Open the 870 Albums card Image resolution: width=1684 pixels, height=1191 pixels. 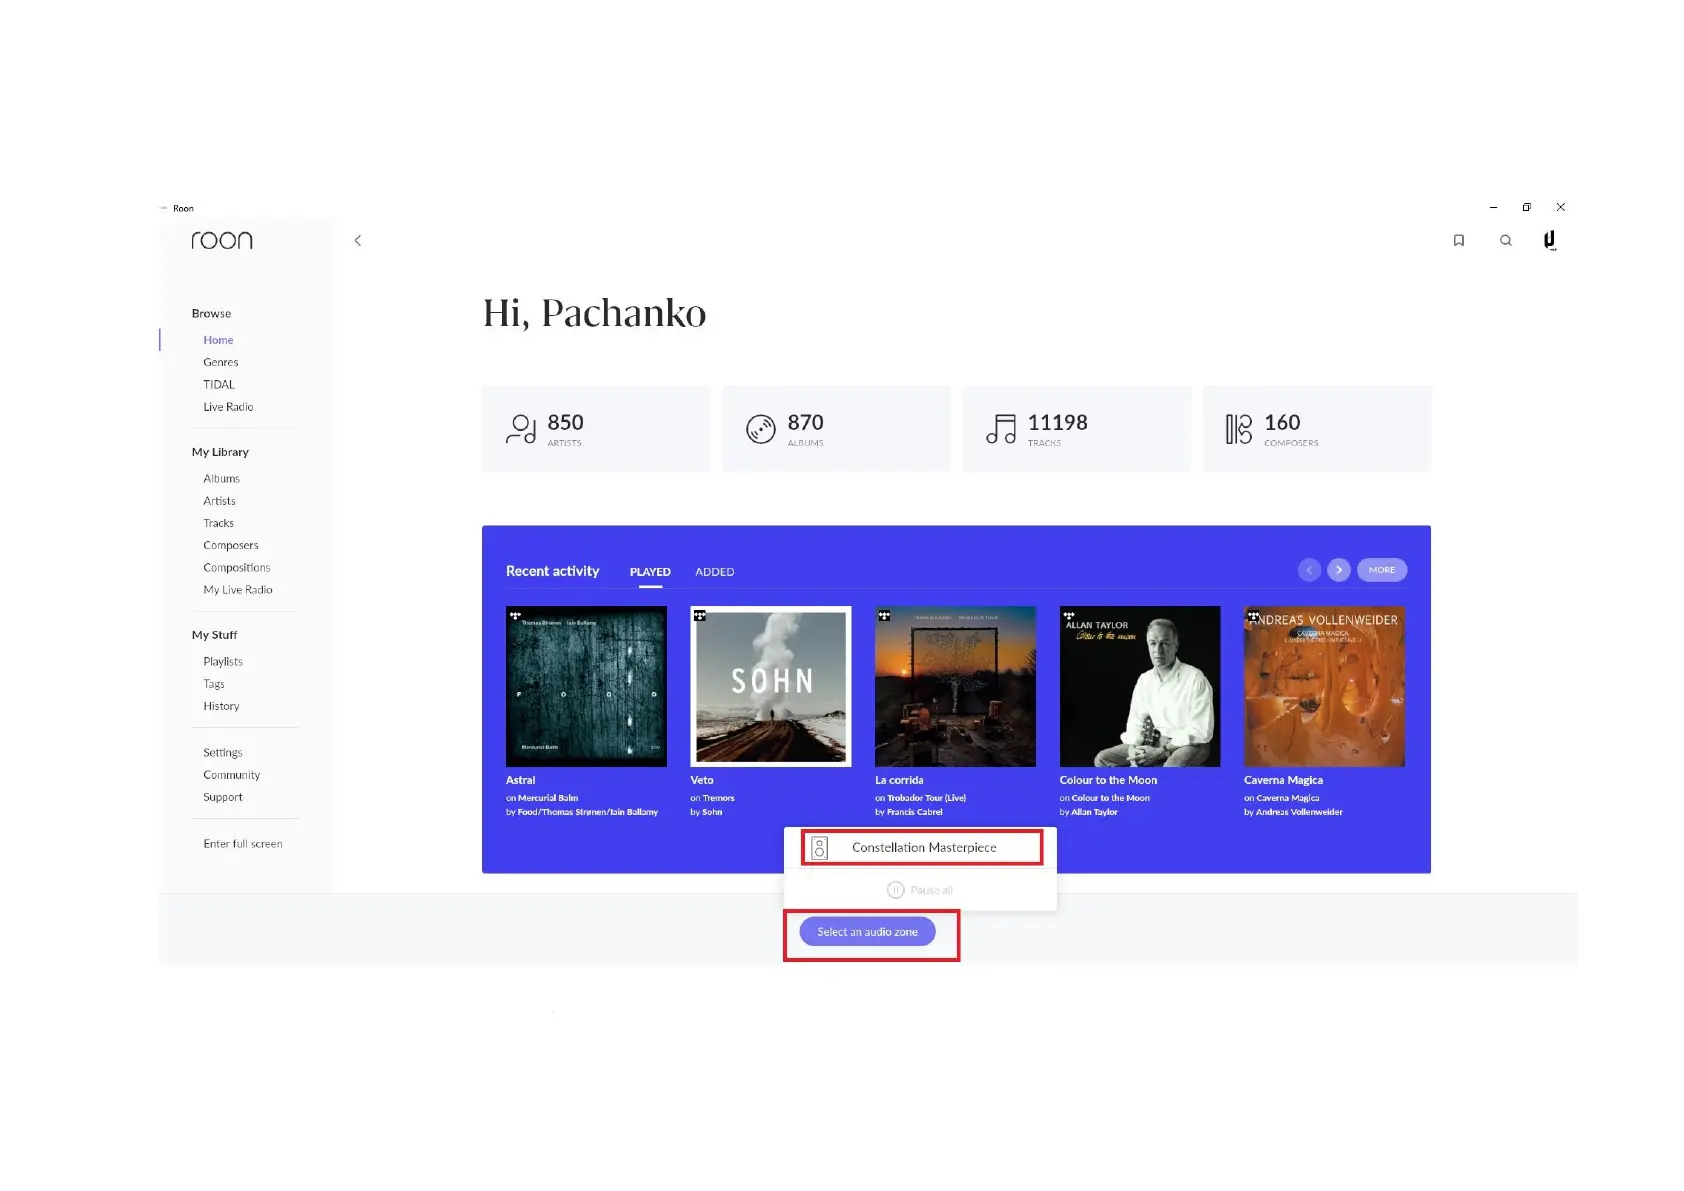836,429
